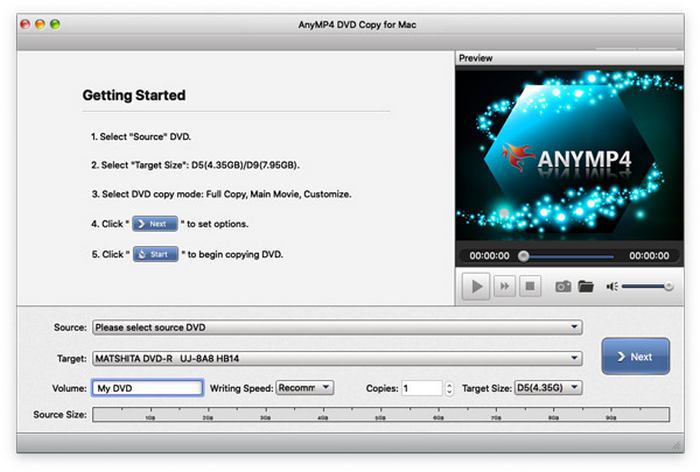Screen dimensions: 700x472
Task: Open the Writing Speed dropdown
Action: click(305, 388)
